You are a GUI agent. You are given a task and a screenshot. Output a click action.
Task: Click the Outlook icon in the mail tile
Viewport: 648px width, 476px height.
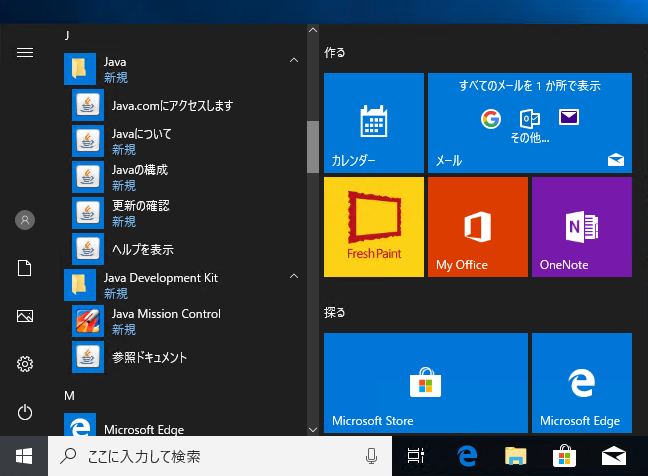[x=529, y=119]
